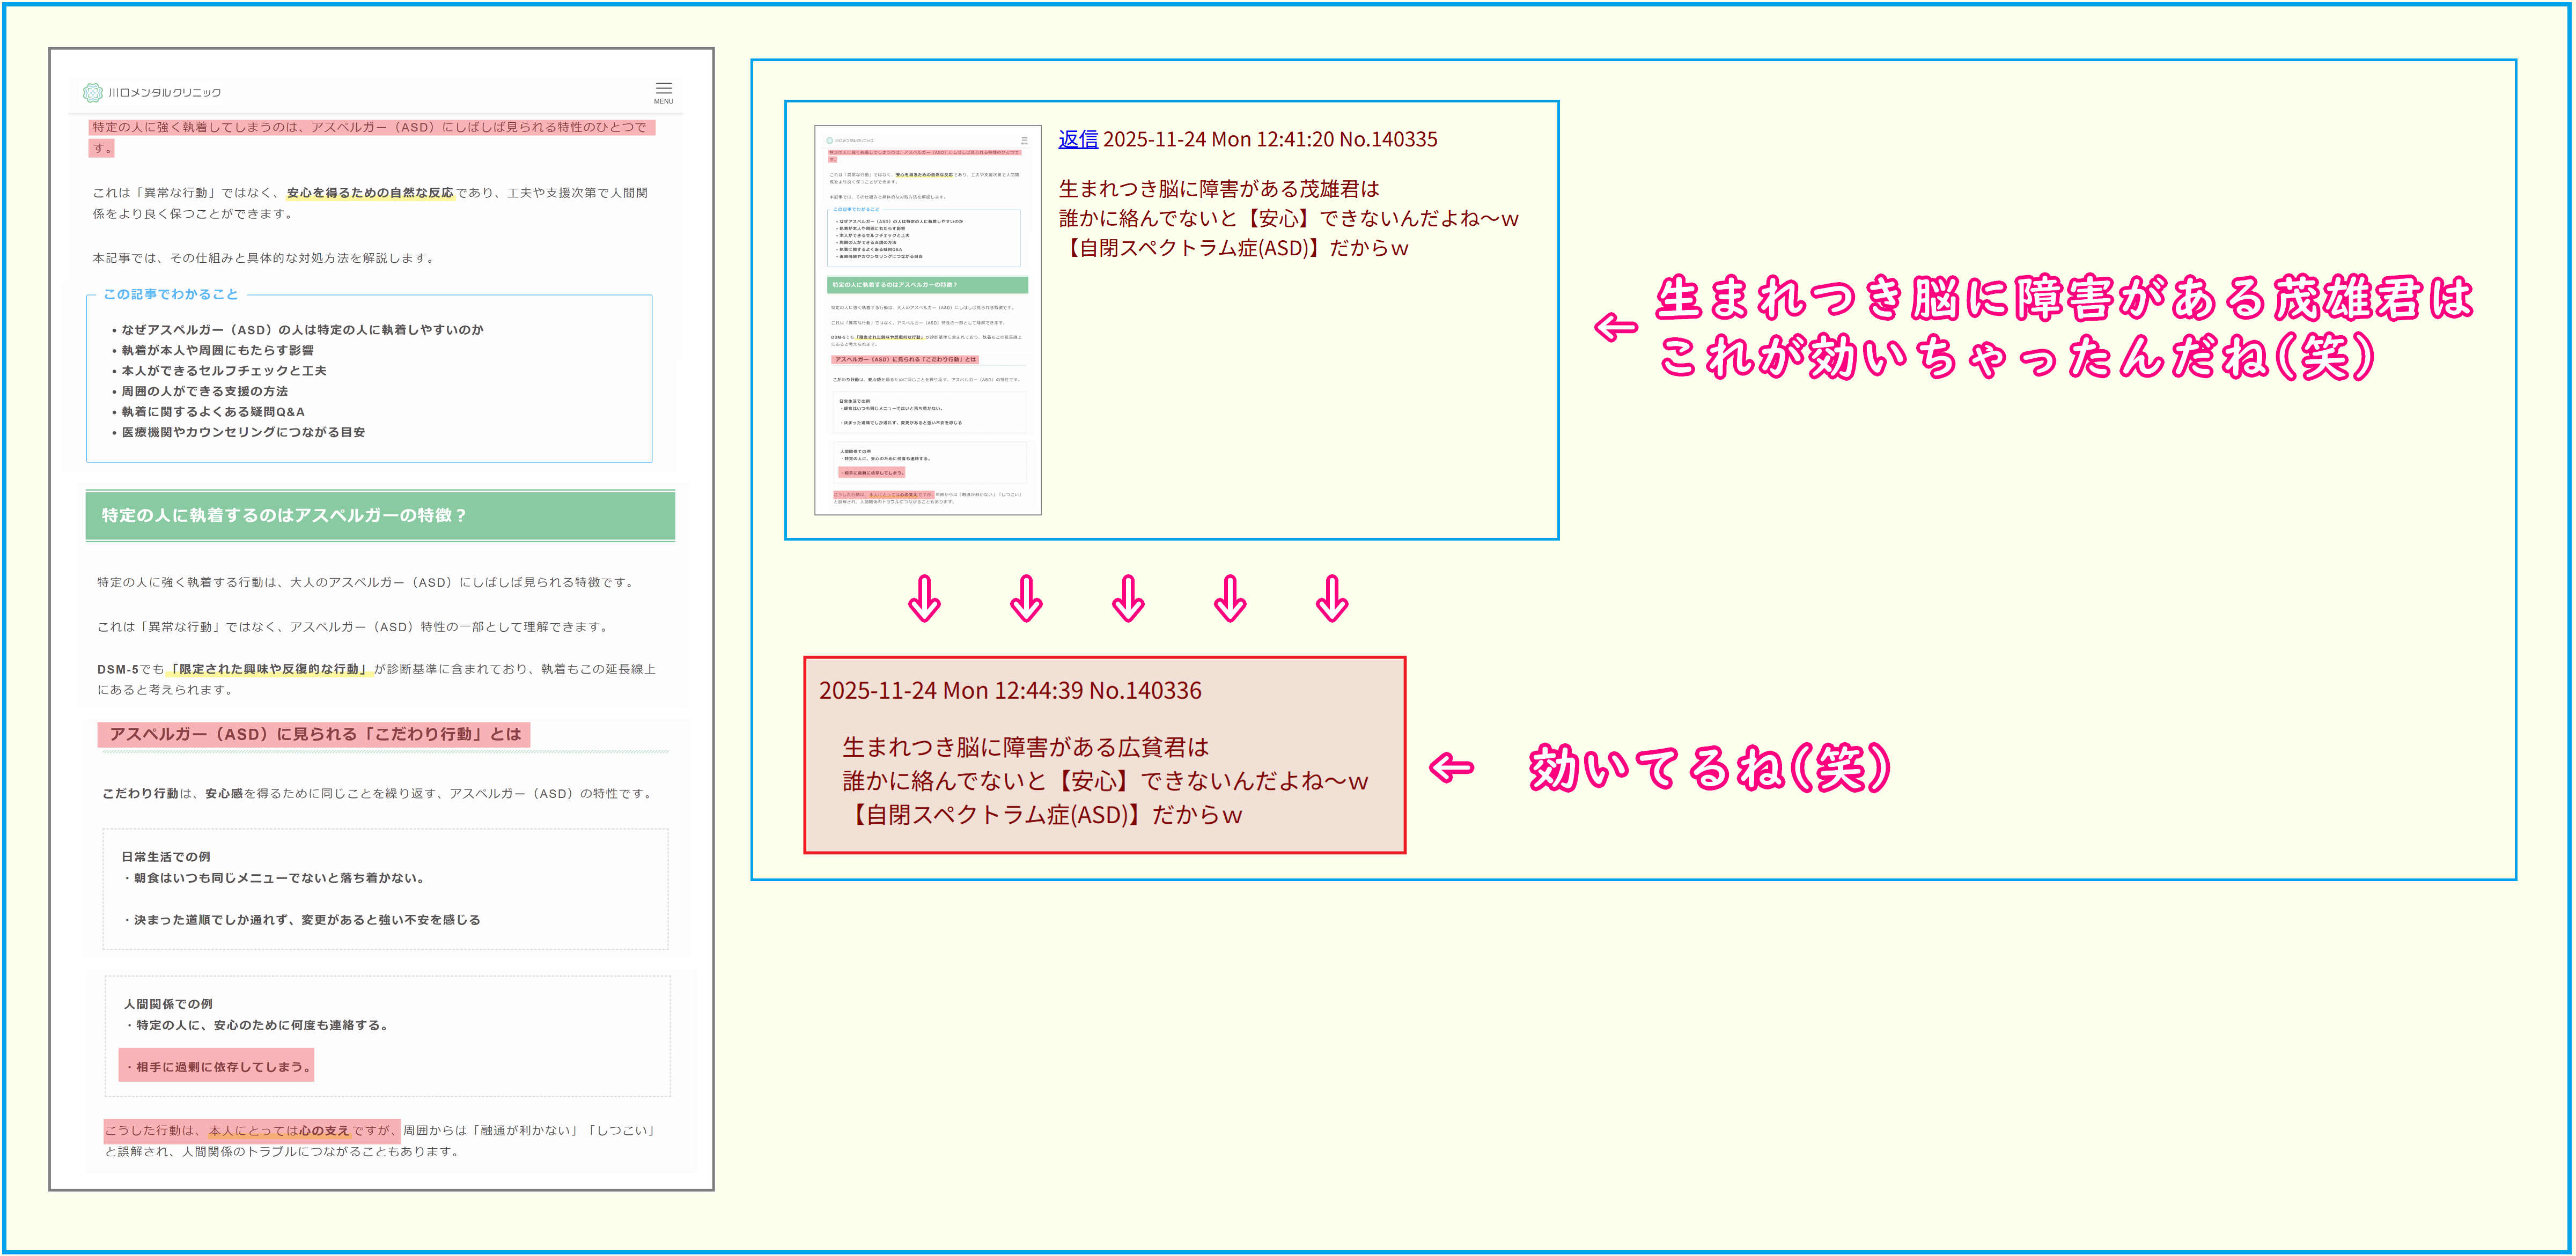
Task: Click the last pink down arrow
Action: pyautogui.click(x=1332, y=598)
